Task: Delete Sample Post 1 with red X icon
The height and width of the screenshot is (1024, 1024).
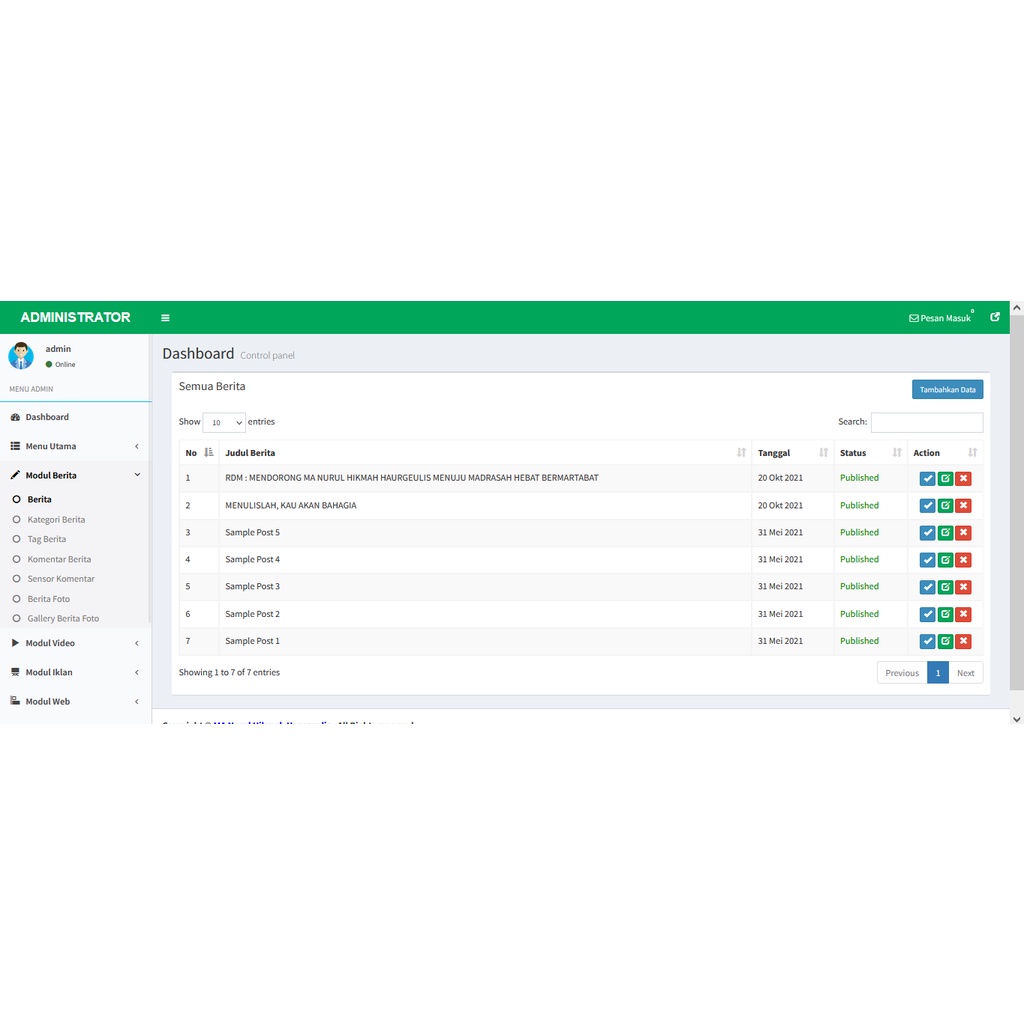Action: point(963,641)
